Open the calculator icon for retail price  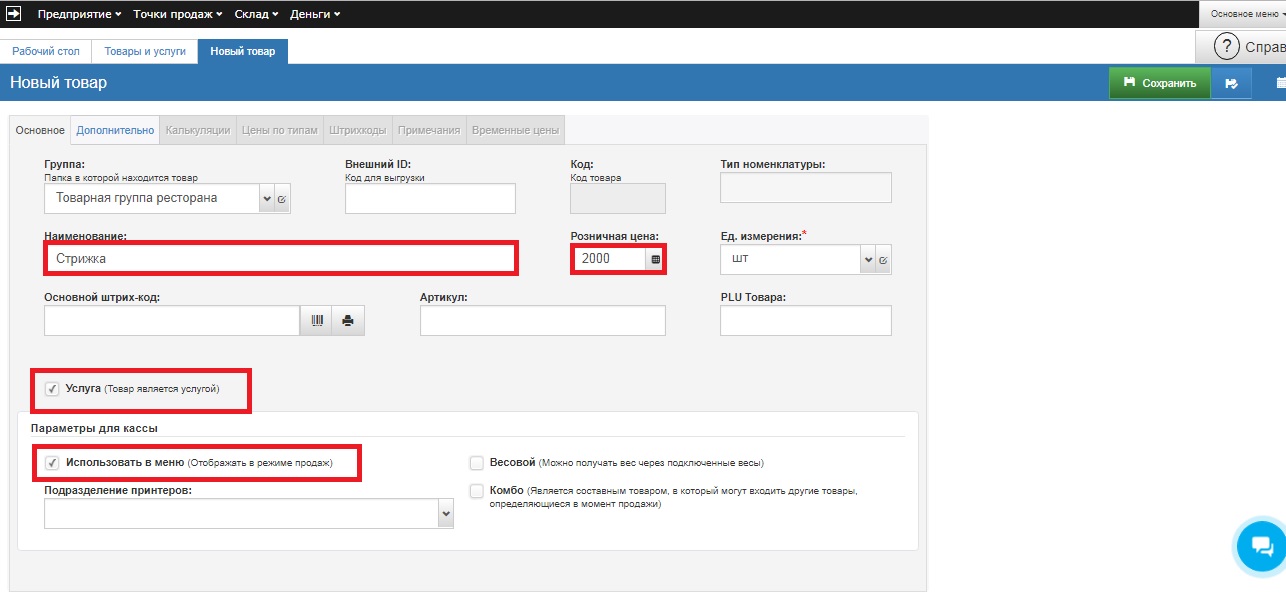(656, 259)
